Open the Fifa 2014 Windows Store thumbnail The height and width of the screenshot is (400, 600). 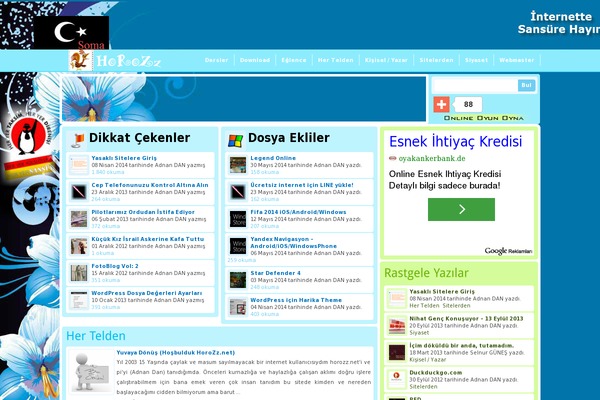(237, 218)
